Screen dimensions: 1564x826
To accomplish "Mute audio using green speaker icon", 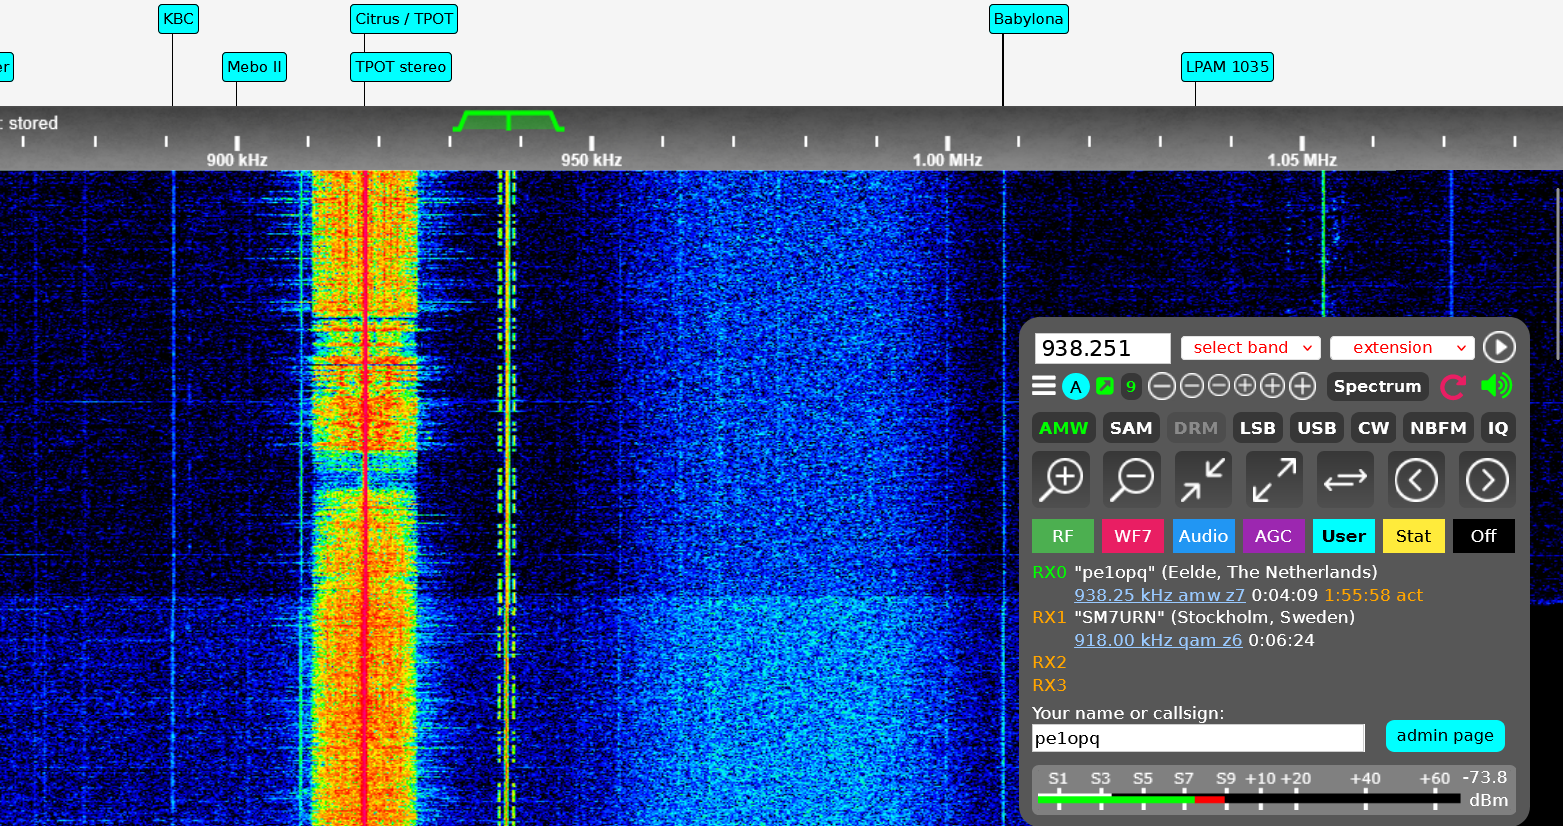I will [1496, 386].
